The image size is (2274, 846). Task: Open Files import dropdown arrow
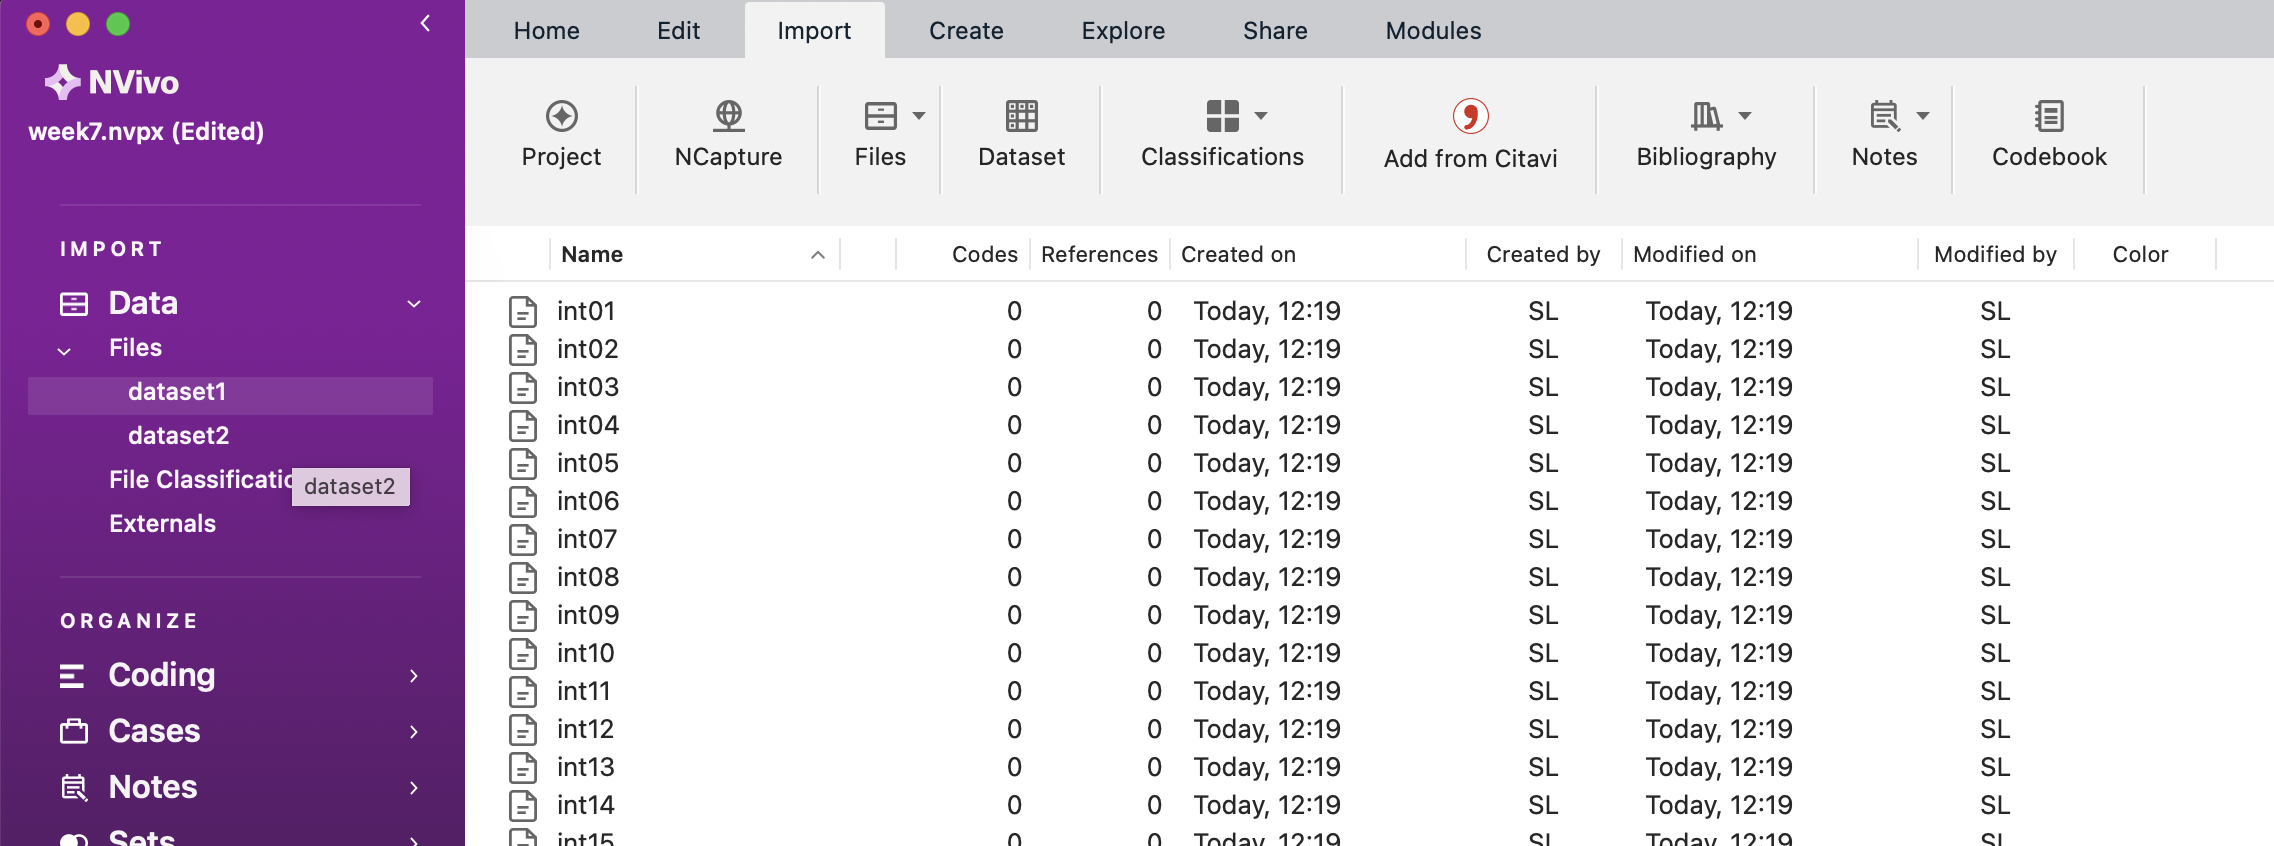(x=919, y=116)
